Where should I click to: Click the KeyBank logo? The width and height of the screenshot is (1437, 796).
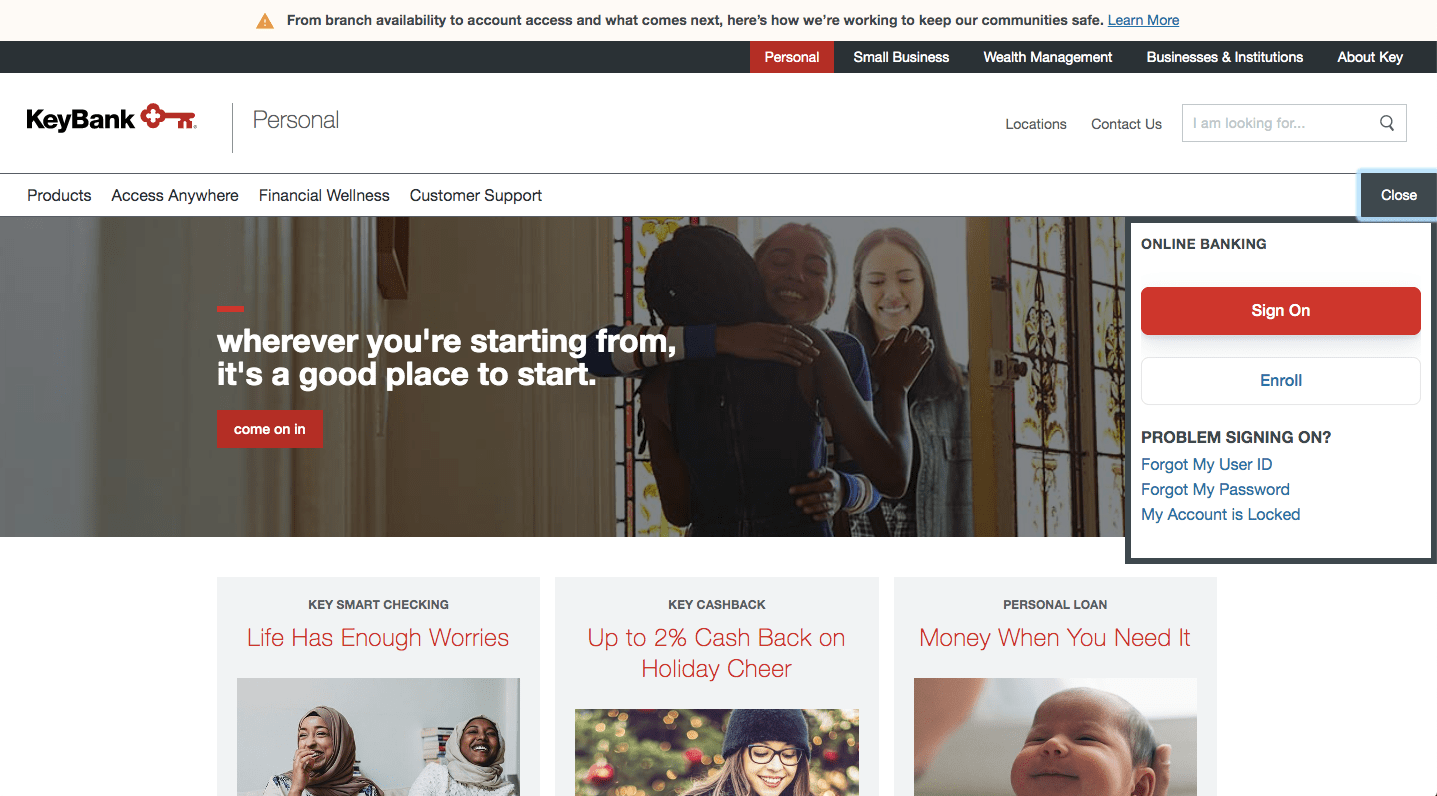111,119
